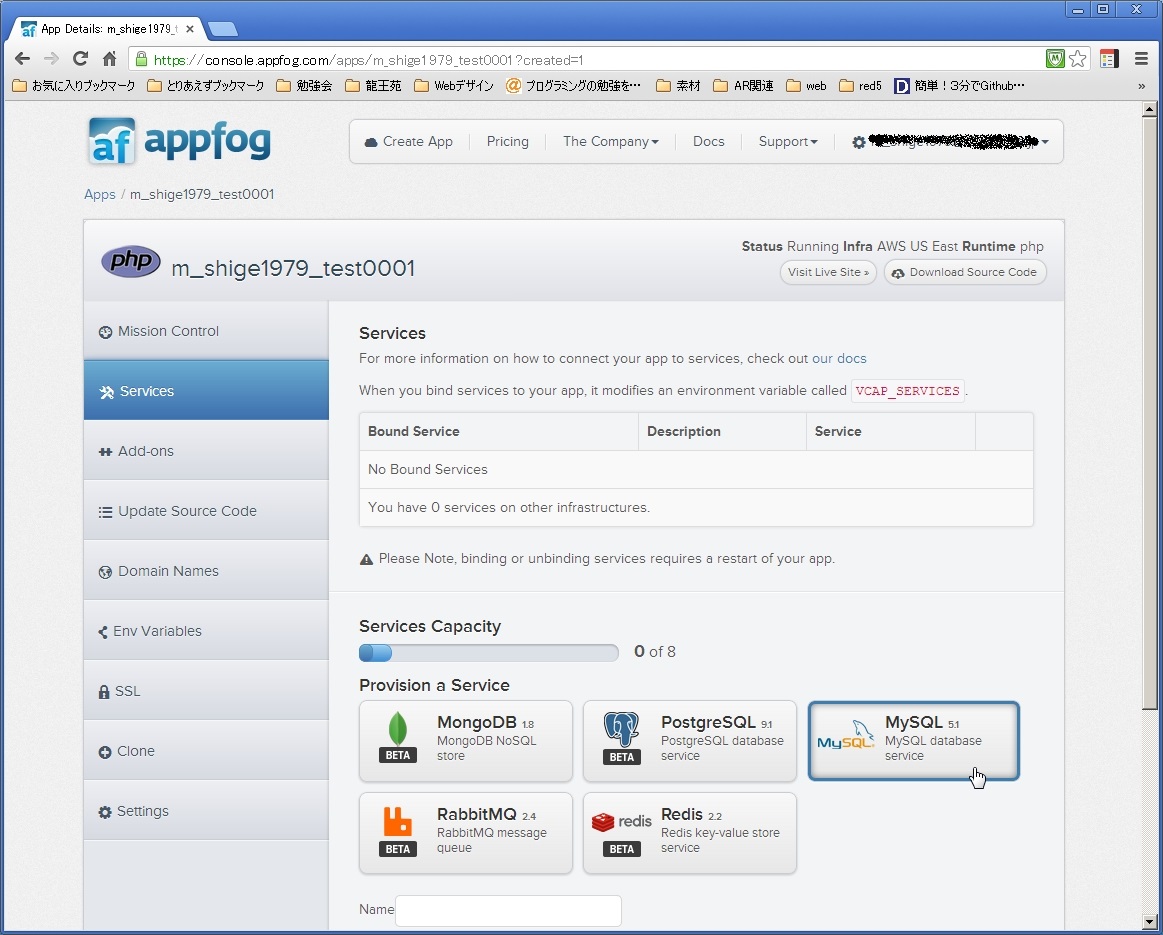Open the red5 bookmark folder
Image resolution: width=1163 pixels, height=935 pixels.
pos(860,86)
